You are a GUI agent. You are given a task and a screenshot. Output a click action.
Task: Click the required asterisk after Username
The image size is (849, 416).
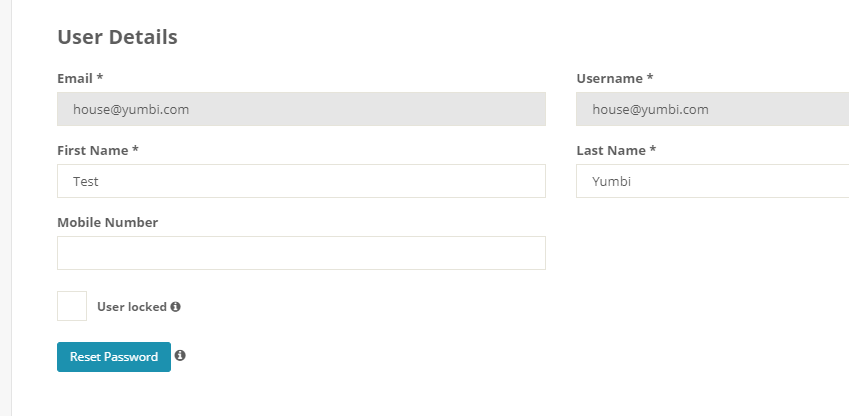pos(650,78)
